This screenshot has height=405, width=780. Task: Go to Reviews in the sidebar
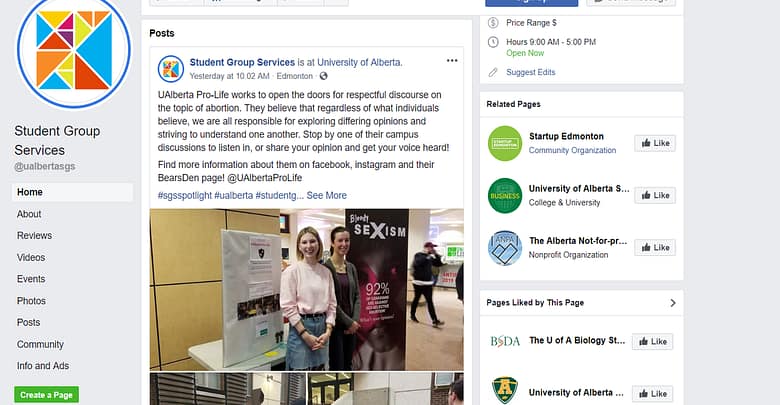(34, 235)
